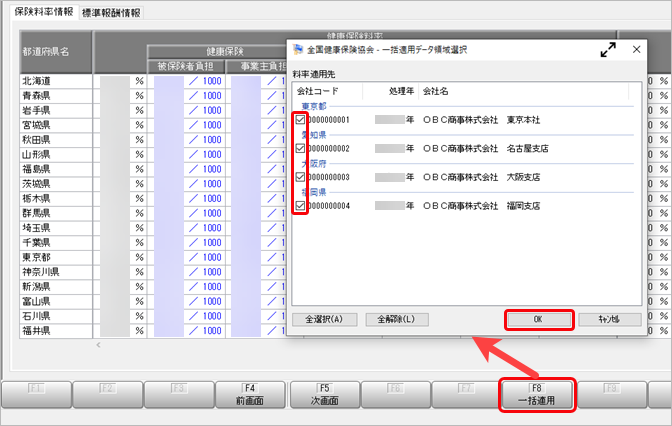Click the F8 一括適用 function key
Viewport: 672px width, 426px height.
[537, 394]
